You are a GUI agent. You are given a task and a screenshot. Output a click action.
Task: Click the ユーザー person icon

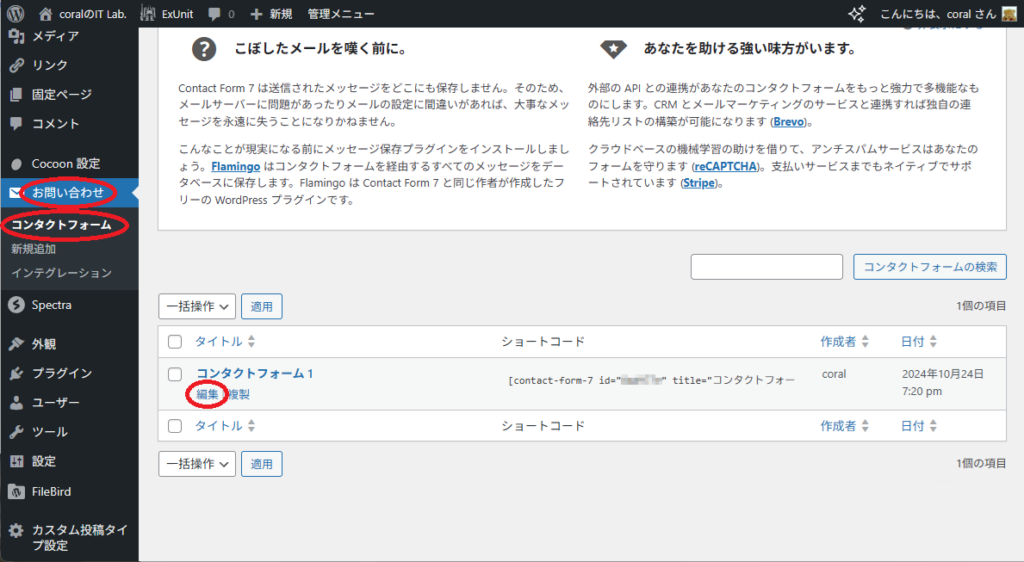16,403
